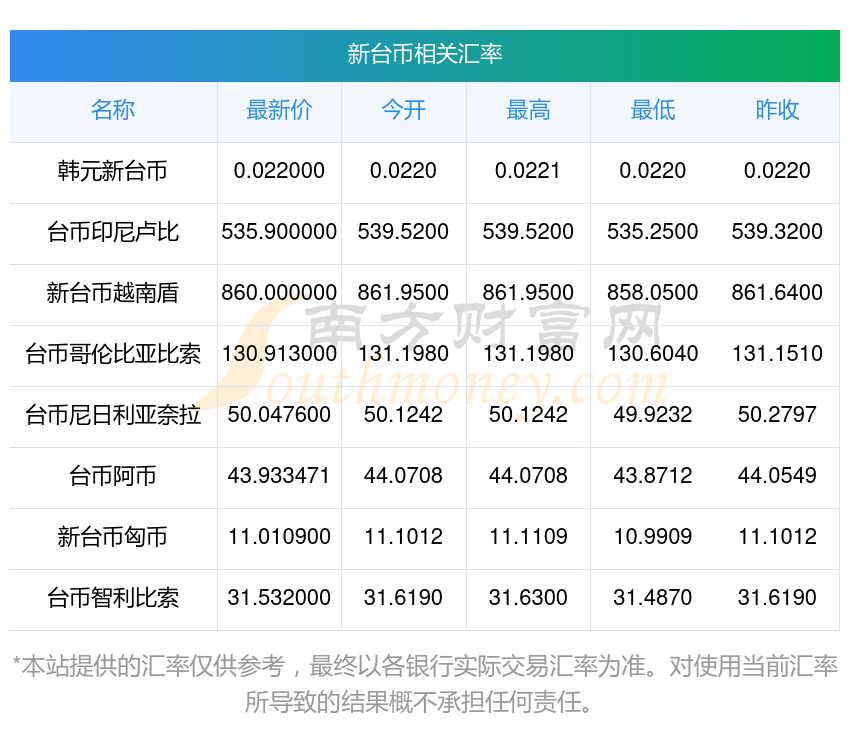Open the 台币哥伦比亚比索 row name

[113, 354]
